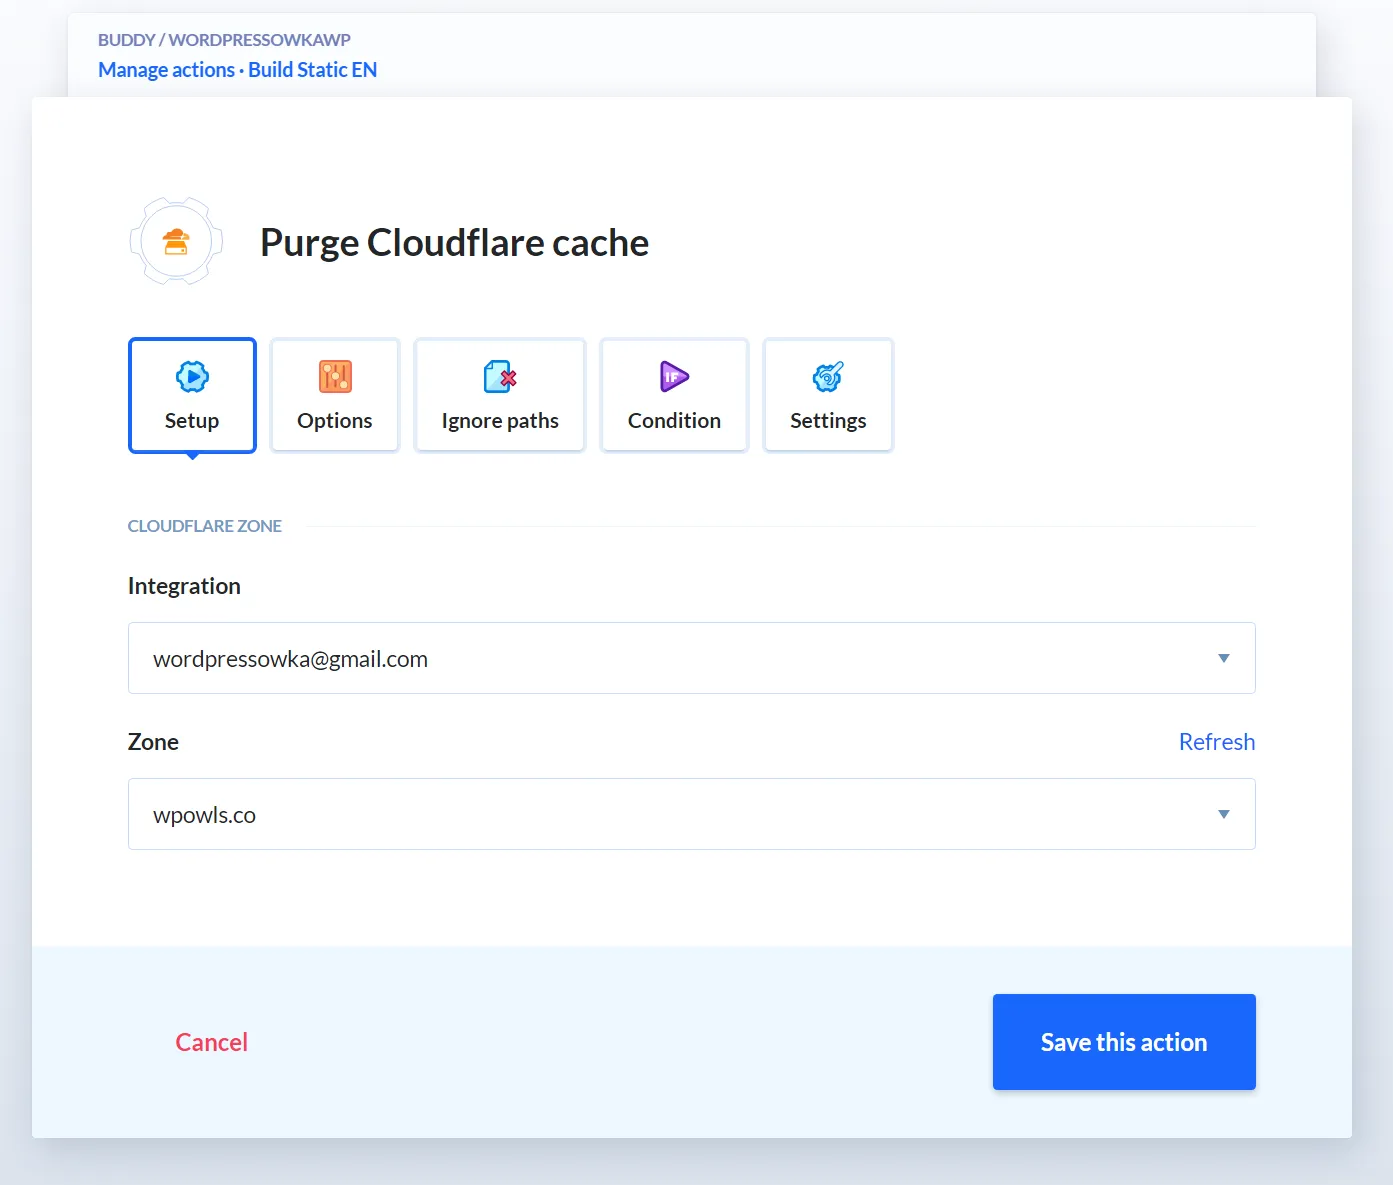
Task: Expand the Zone dropdown arrow
Action: pyautogui.click(x=1223, y=814)
